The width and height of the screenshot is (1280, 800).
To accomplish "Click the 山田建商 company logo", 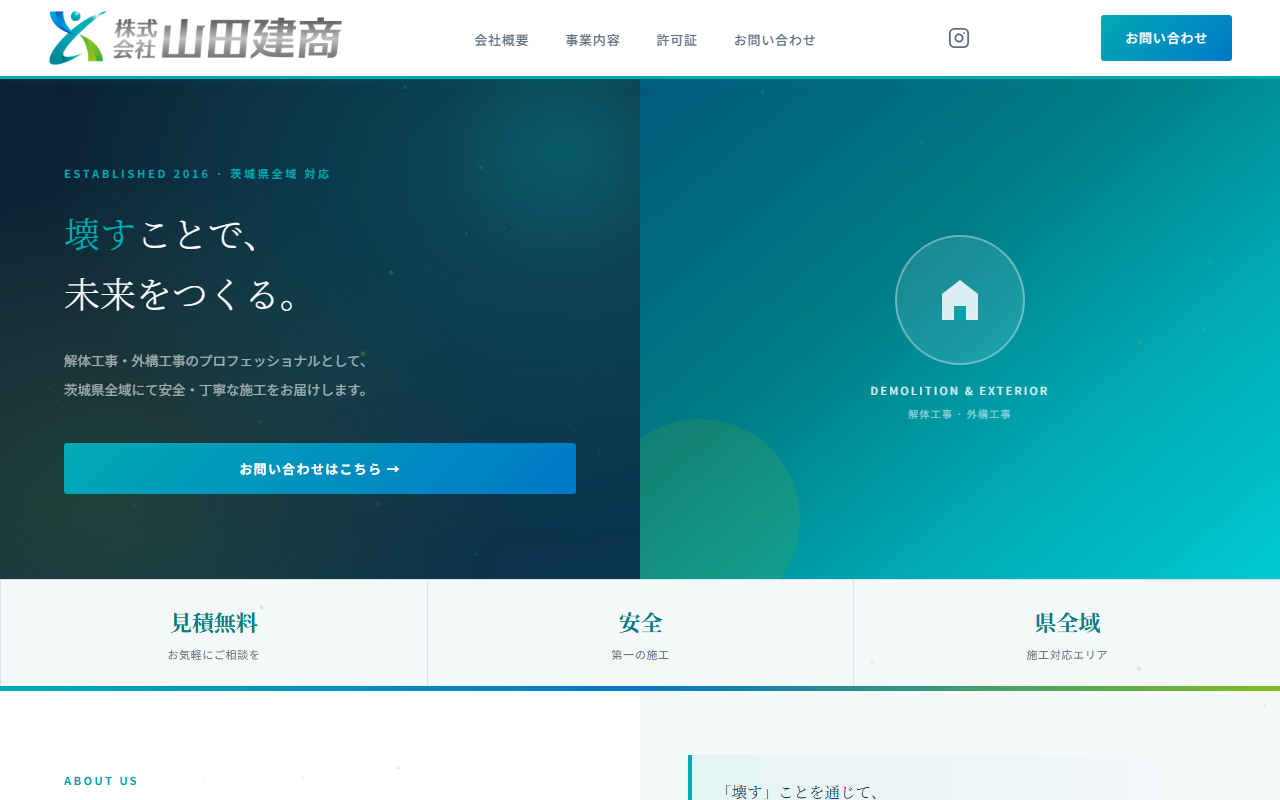I will (x=195, y=37).
